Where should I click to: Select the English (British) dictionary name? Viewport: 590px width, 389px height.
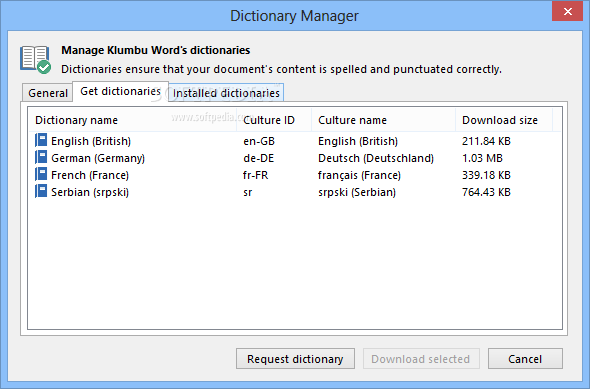91,141
